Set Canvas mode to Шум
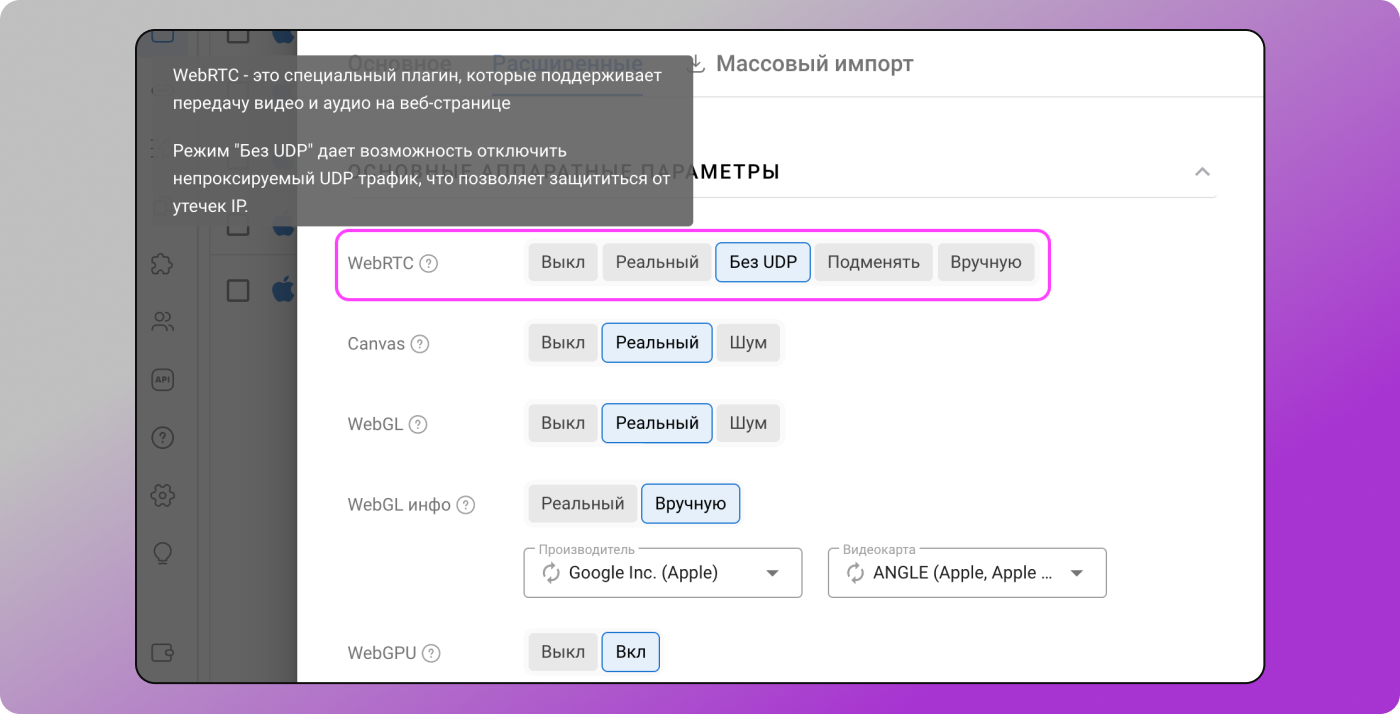 pyautogui.click(x=748, y=342)
